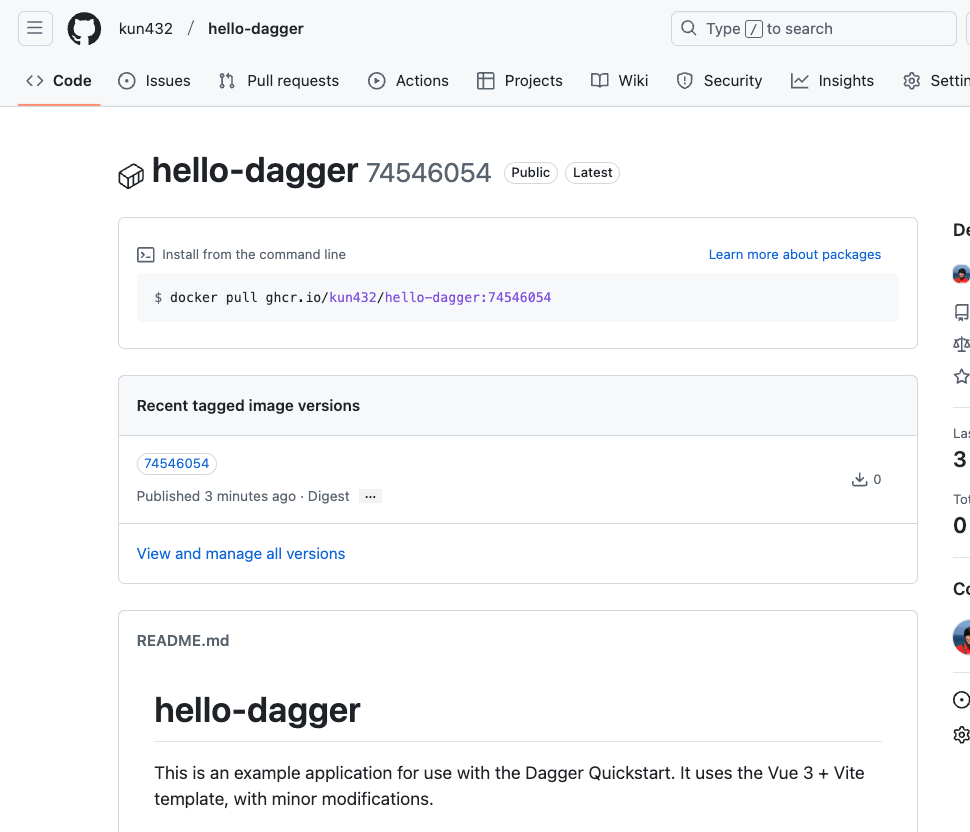Click the large contributor avatar in sidebar
This screenshot has width=970, height=832.
pyautogui.click(x=961, y=637)
